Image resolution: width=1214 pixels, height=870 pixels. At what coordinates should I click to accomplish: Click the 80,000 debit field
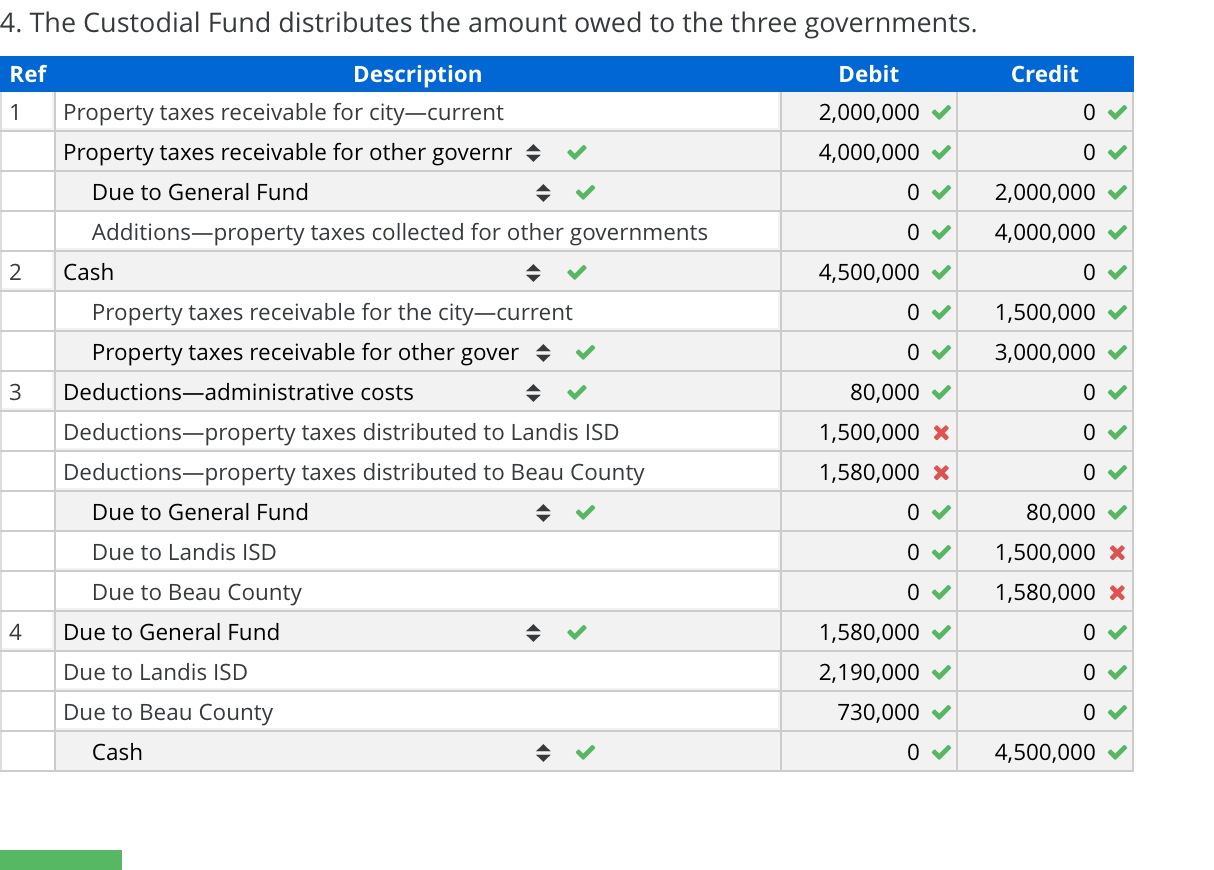point(868,392)
